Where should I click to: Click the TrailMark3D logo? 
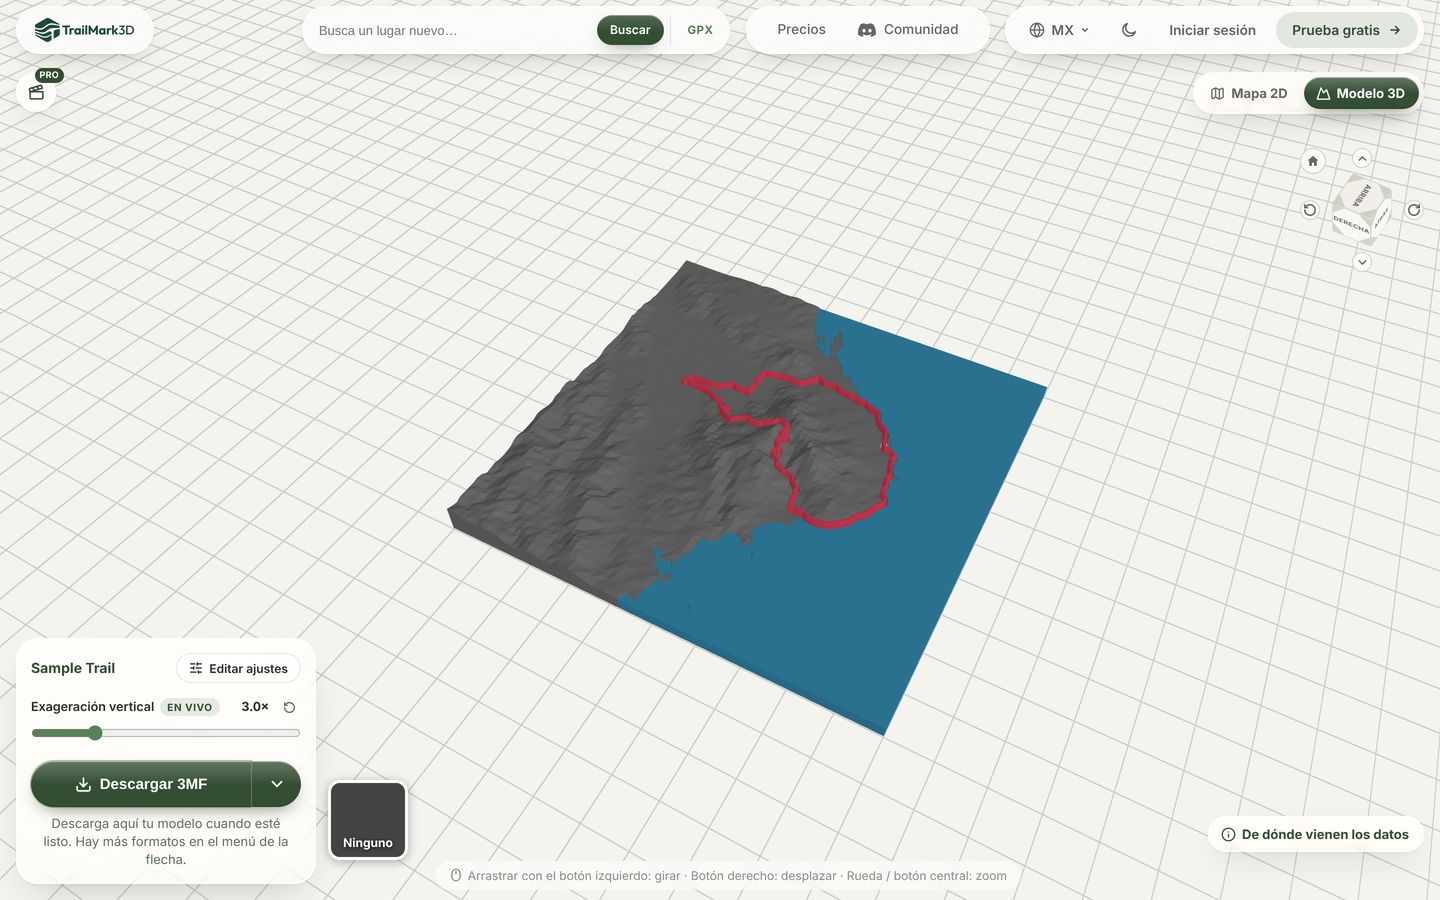(84, 30)
